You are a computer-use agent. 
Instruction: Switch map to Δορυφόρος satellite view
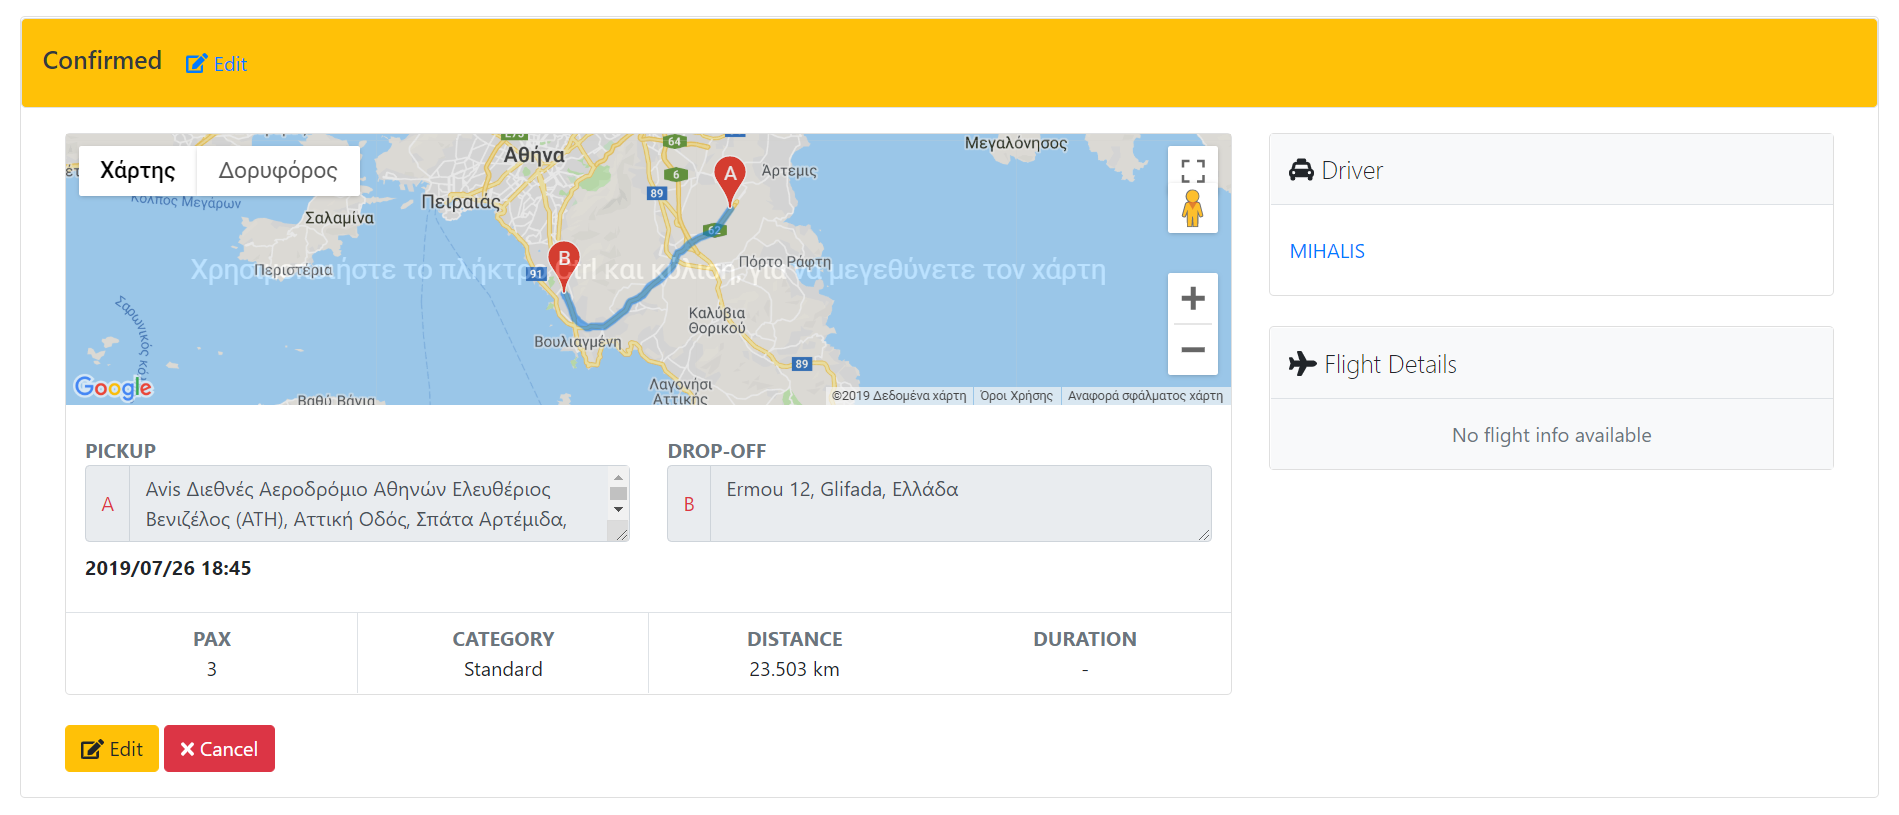(278, 171)
